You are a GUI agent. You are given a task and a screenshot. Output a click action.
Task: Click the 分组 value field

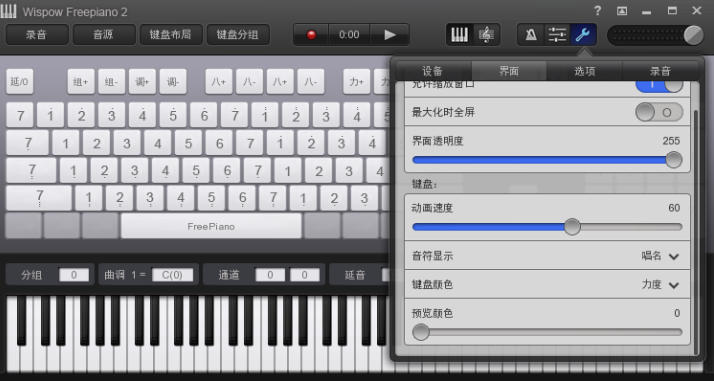click(74, 275)
